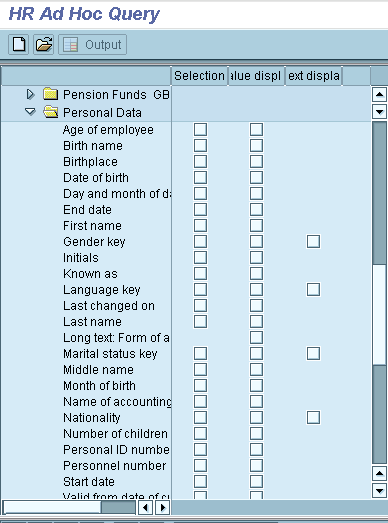Expand the Pension Funds GB node
This screenshot has width=388, height=523.
pos(30,94)
